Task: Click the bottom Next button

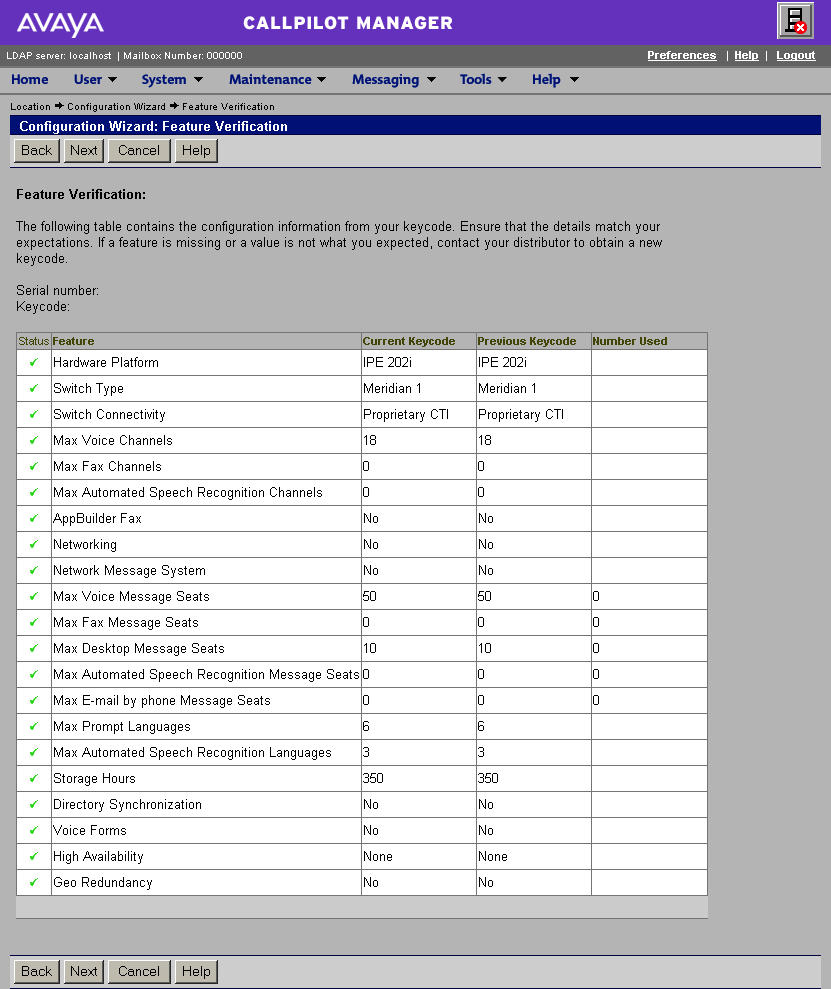Action: (84, 971)
